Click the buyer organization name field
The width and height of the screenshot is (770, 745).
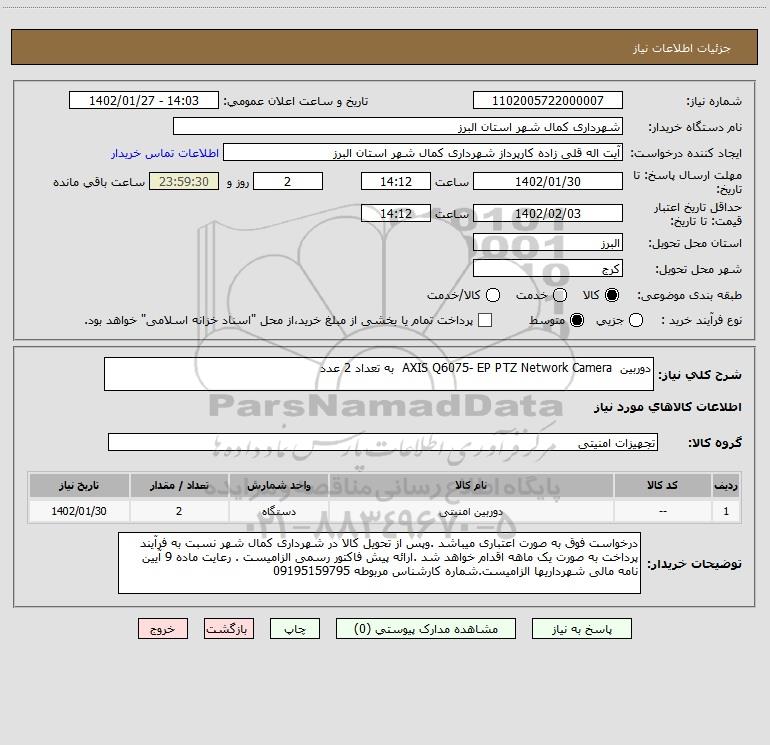[398, 126]
